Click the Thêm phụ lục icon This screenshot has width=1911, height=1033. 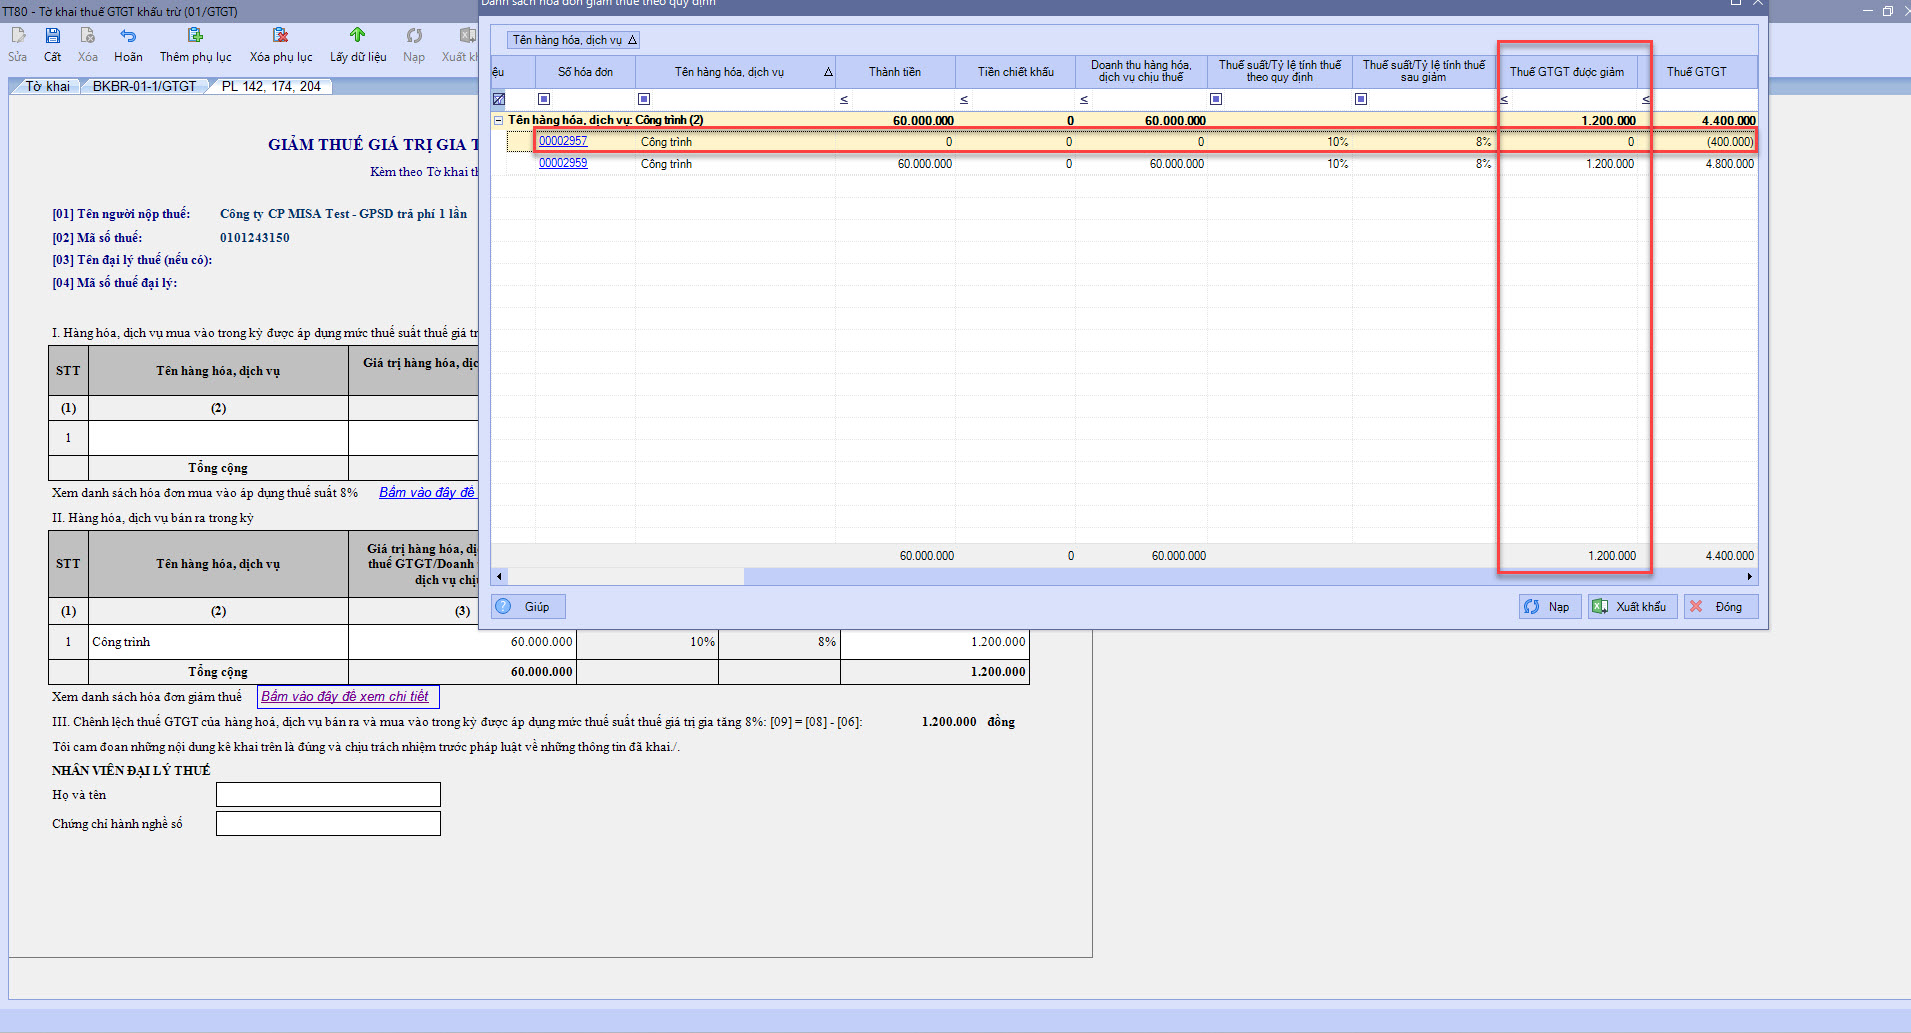195,36
